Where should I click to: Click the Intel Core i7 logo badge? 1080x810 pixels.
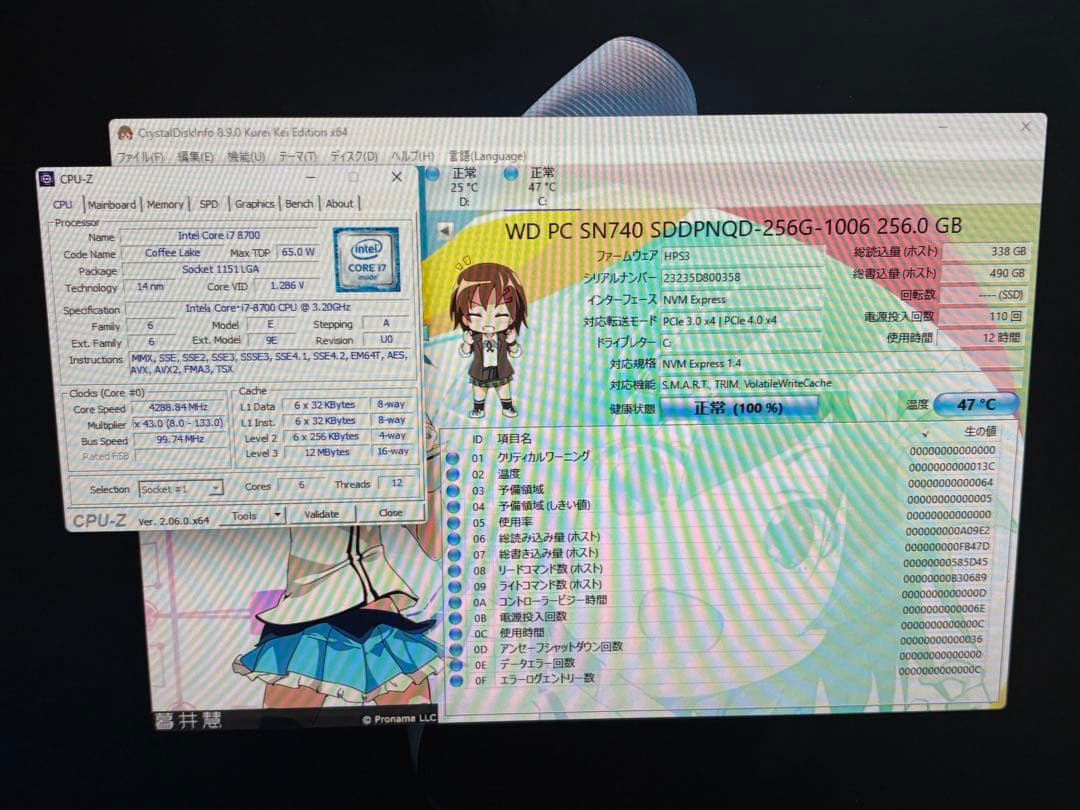coord(366,258)
